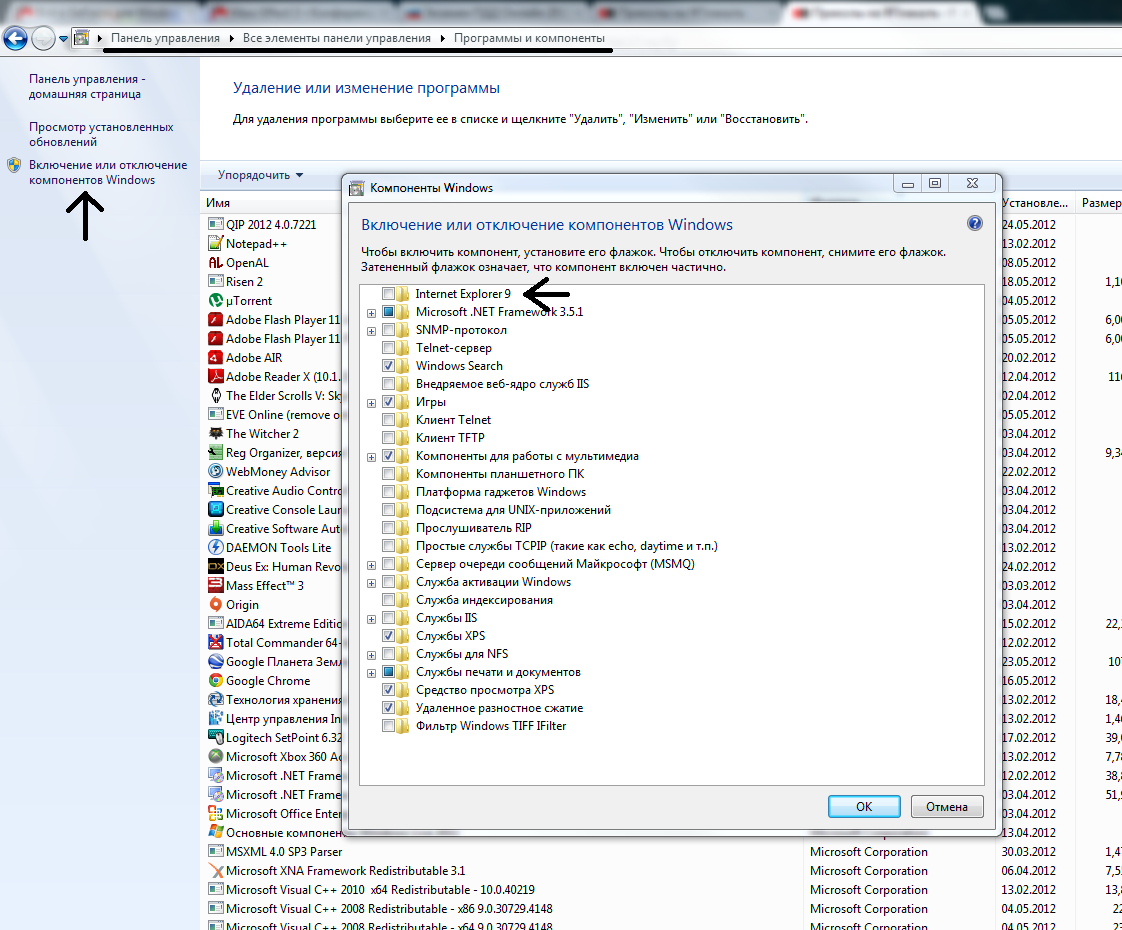This screenshot has height=930, width=1122.
Task: Expand the Служба активации Windows node
Action: tap(371, 583)
